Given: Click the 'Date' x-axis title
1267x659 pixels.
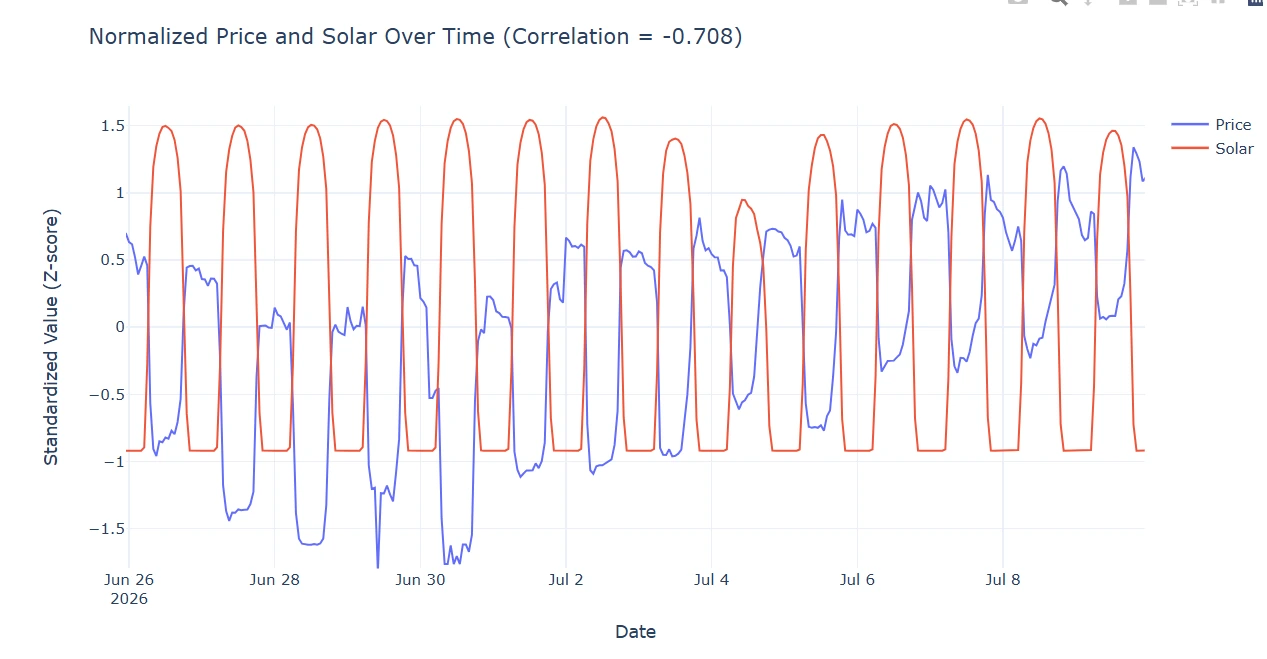Looking at the screenshot, I should click(636, 632).
